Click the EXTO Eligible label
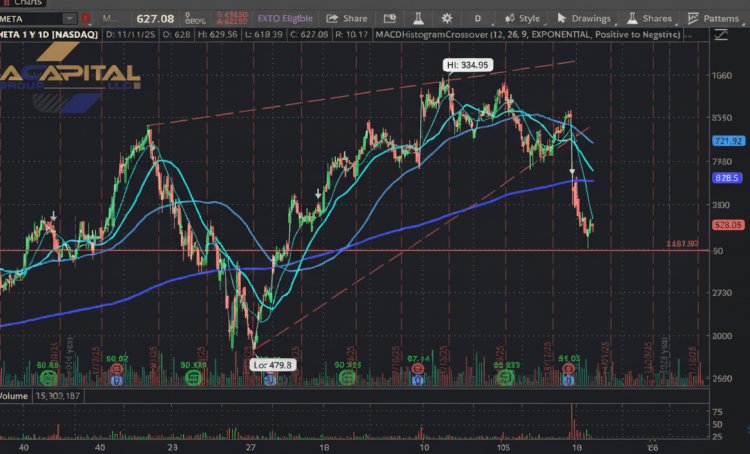Viewport: 750px width, 454px height. [x=283, y=18]
